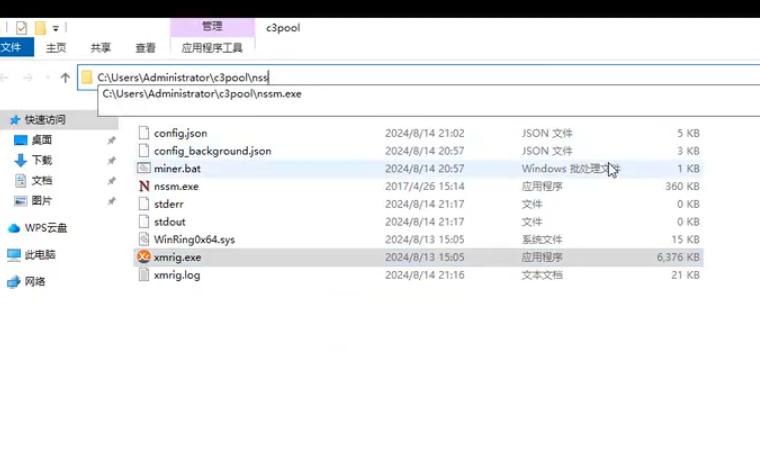Viewport: 760px width, 463px height.
Task: Click the document icon beside 文档
Action: [20, 180]
